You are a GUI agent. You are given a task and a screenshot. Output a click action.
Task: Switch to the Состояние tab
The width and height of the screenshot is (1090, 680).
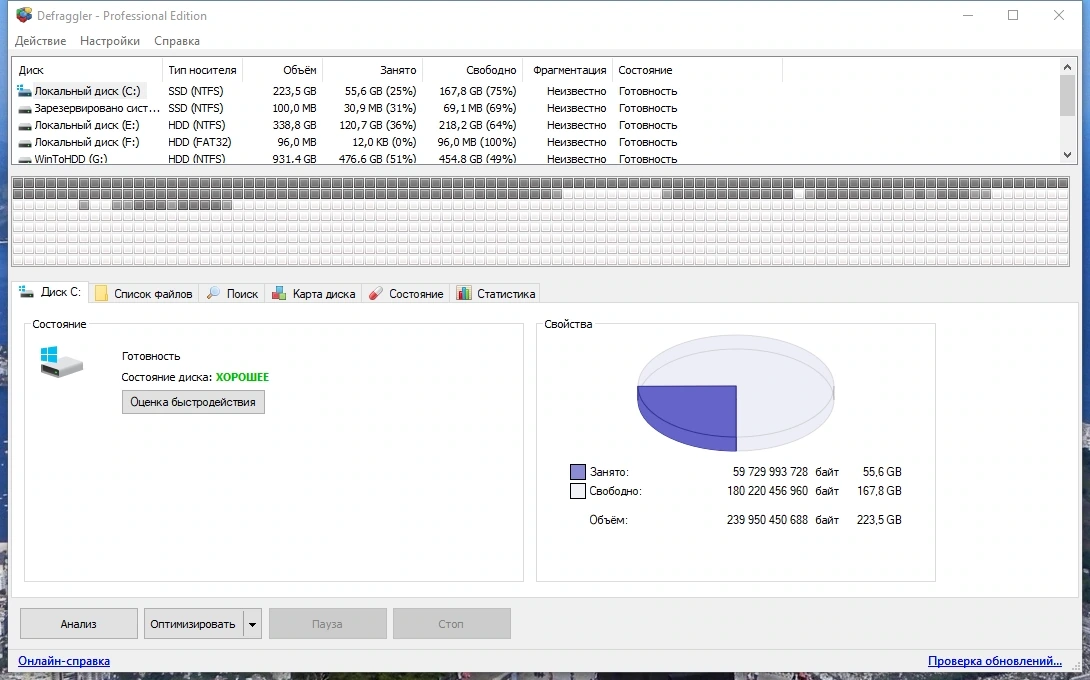pyautogui.click(x=406, y=293)
